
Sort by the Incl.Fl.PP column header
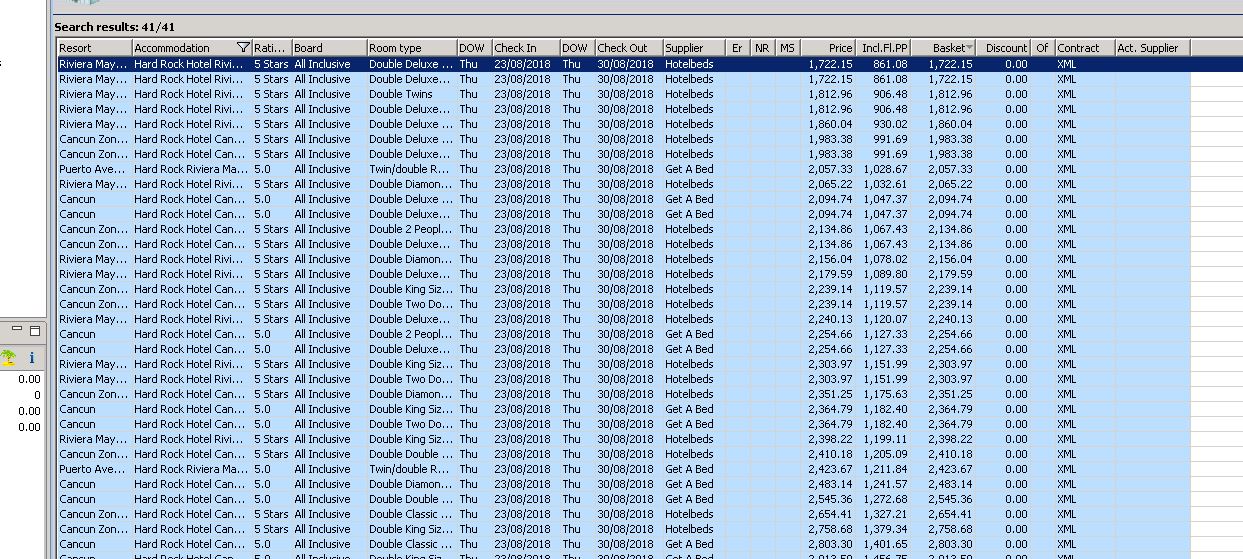[883, 47]
